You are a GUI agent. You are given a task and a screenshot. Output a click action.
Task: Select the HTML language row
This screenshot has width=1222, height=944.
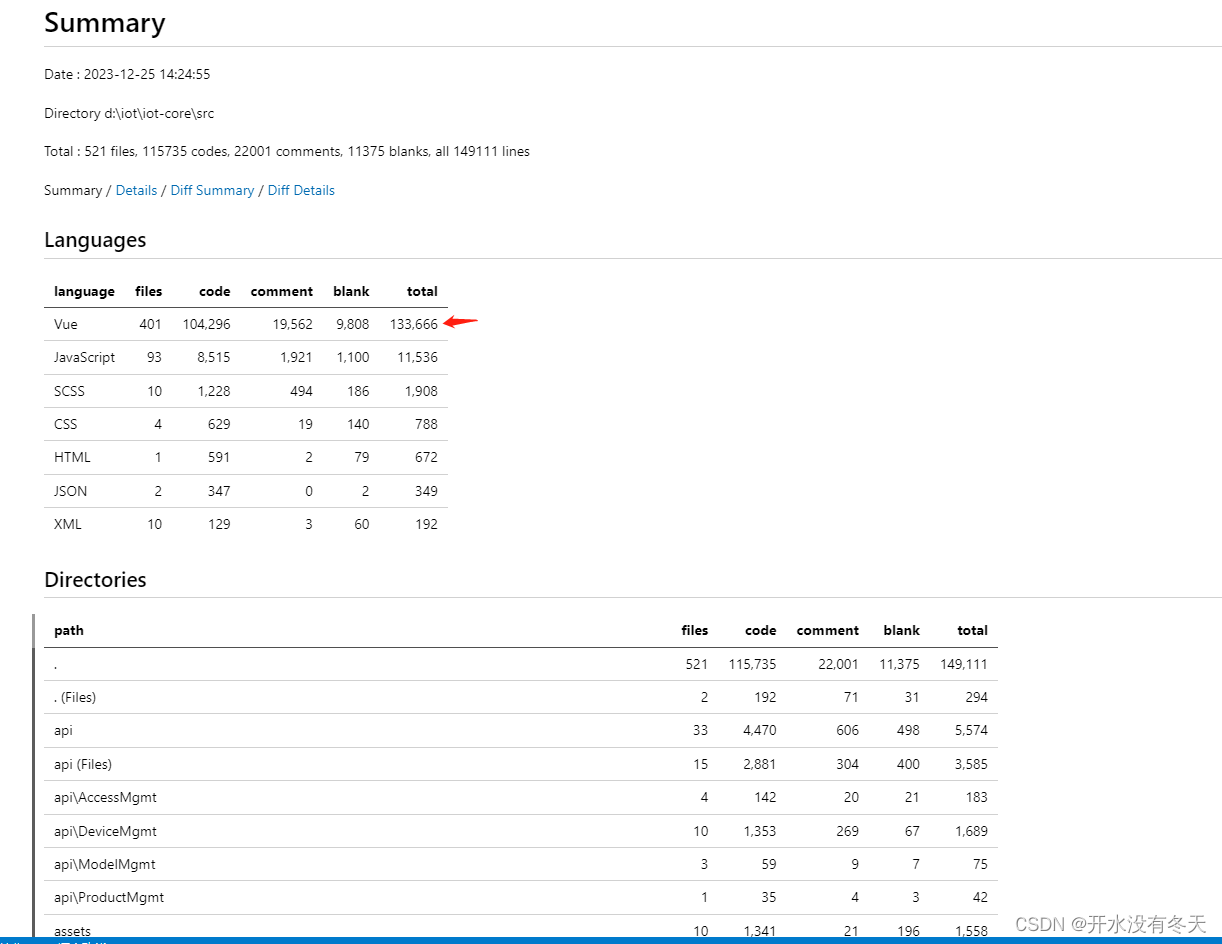point(246,457)
